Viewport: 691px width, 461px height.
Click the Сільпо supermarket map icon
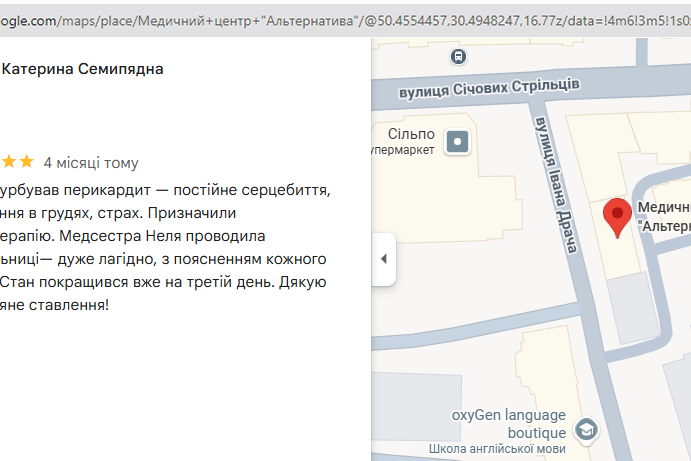(458, 142)
